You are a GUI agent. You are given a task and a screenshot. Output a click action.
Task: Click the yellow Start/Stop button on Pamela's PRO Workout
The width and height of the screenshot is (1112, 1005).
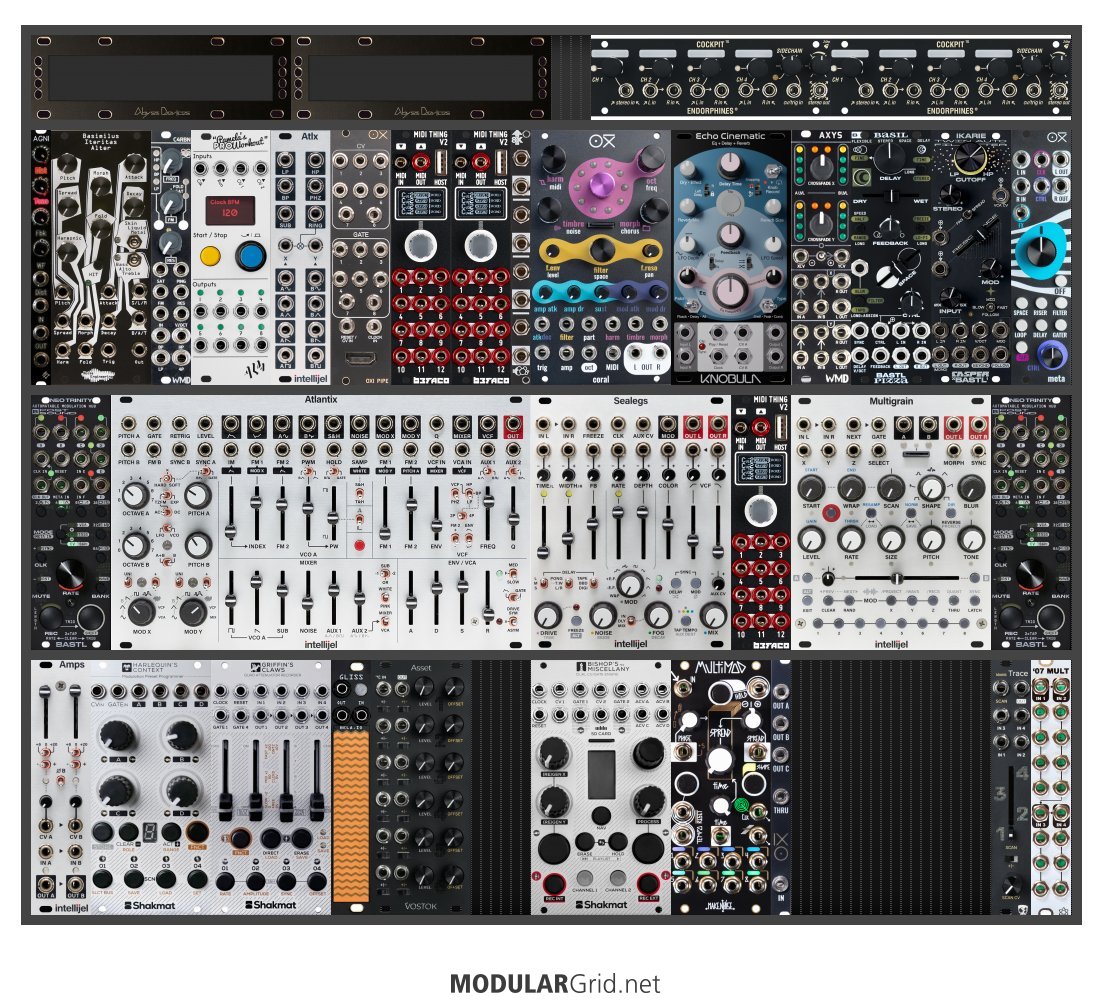pos(210,255)
